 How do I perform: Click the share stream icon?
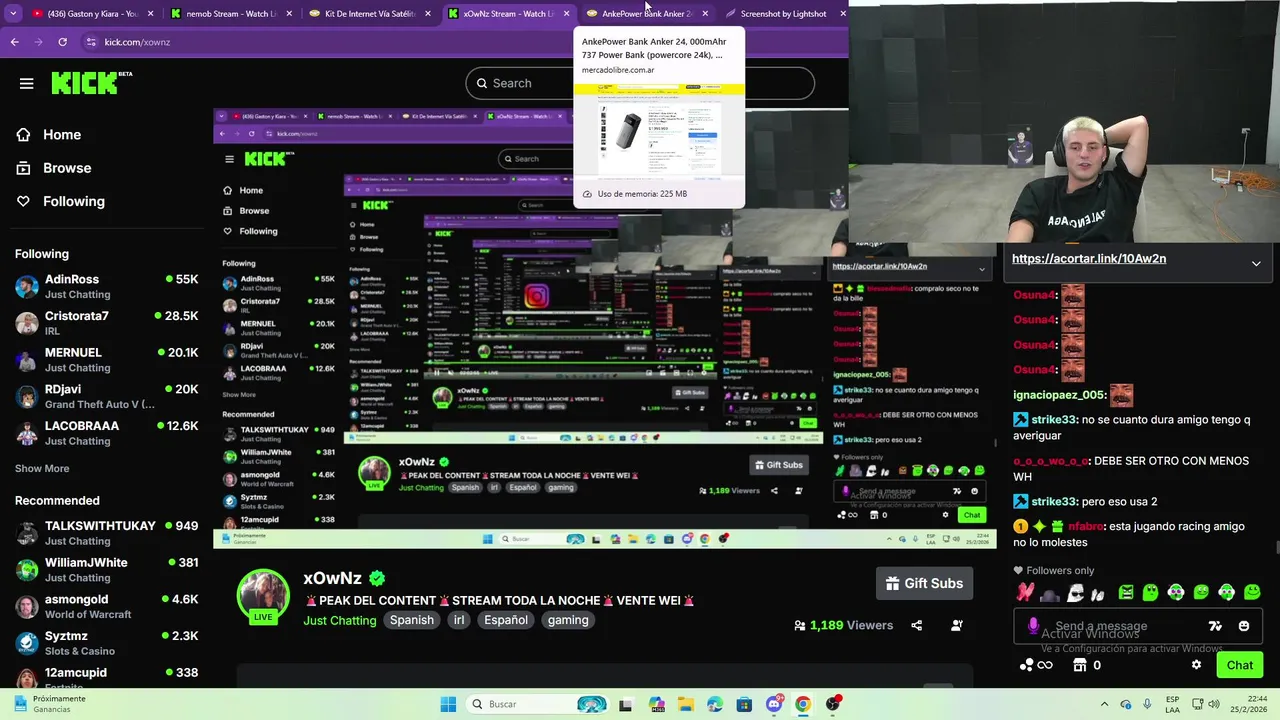click(x=917, y=625)
